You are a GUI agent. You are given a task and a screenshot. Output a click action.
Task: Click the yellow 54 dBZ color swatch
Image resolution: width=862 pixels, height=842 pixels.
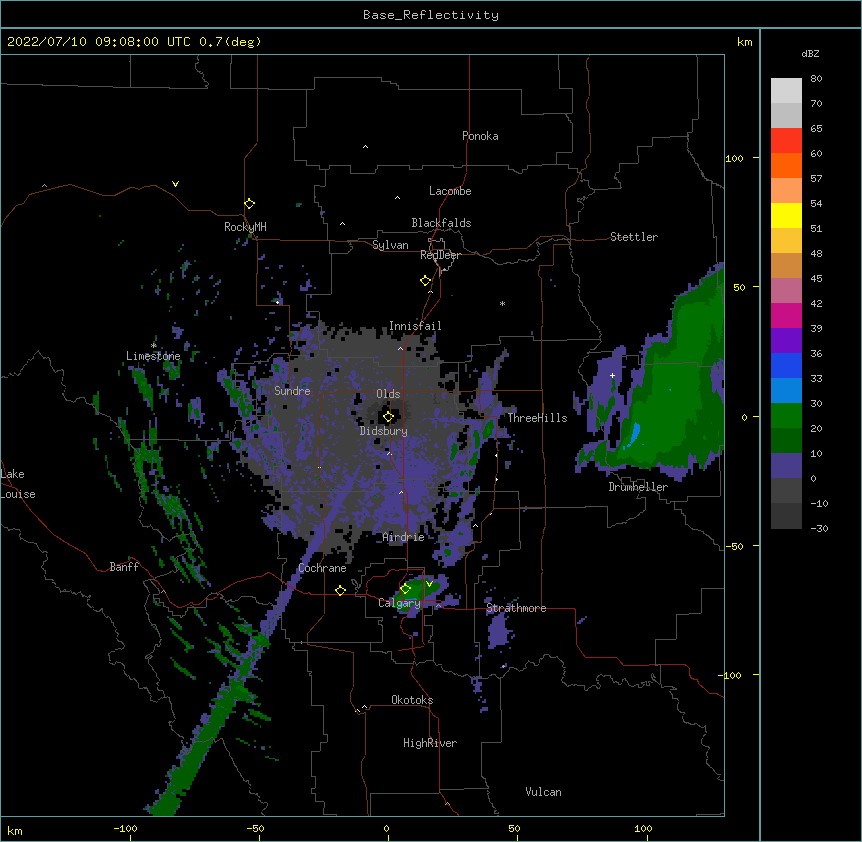coord(786,215)
